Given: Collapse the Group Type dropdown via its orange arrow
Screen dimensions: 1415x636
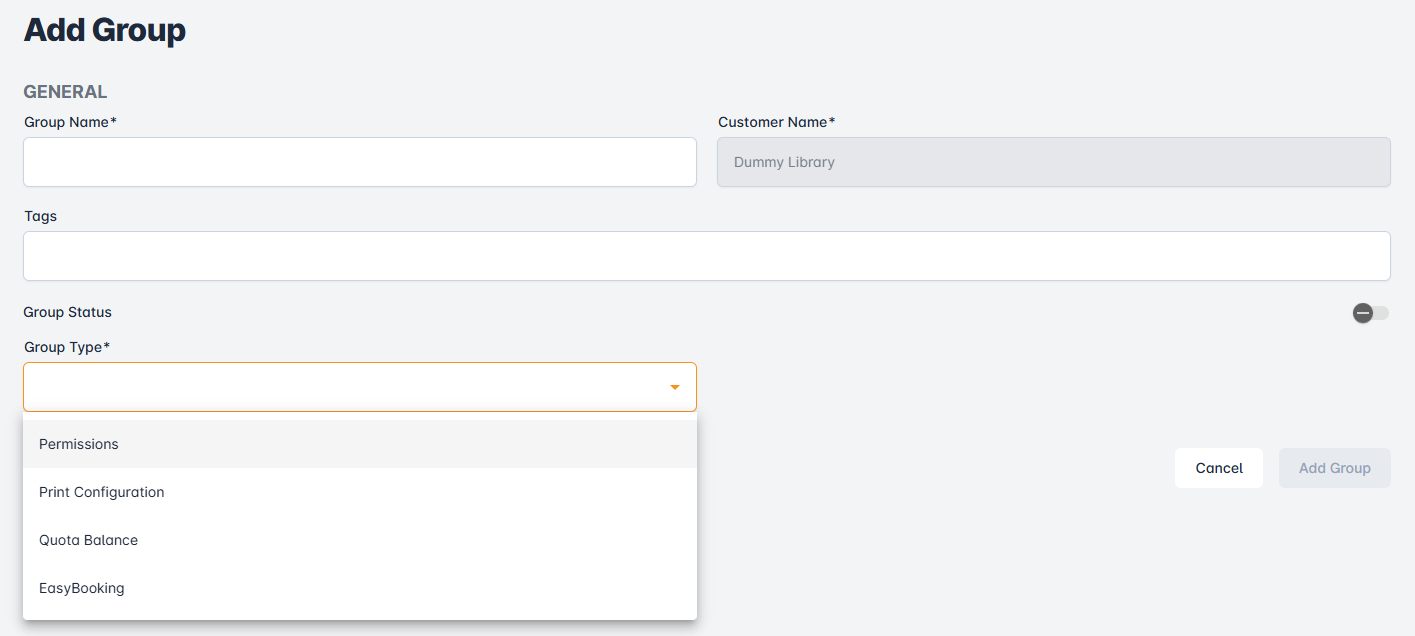Looking at the screenshot, I should 675,387.
